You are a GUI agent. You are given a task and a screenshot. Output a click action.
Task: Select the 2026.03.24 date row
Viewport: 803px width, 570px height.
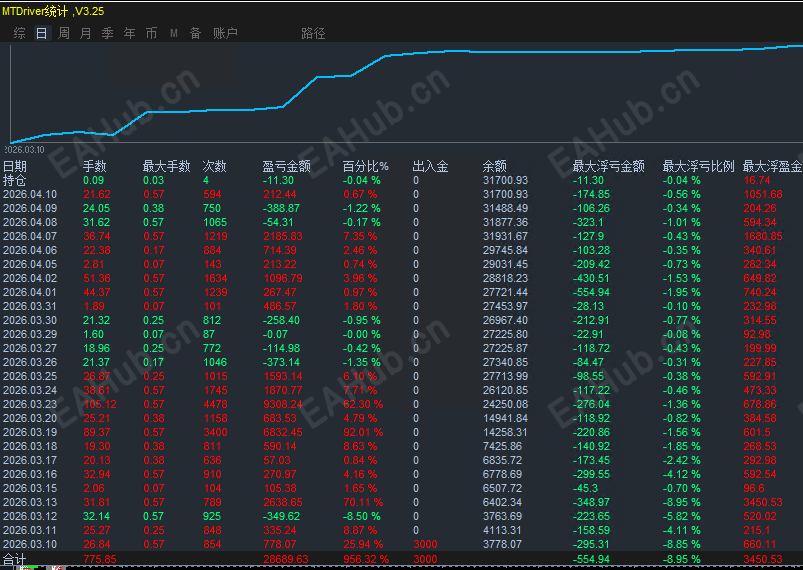tap(402, 390)
